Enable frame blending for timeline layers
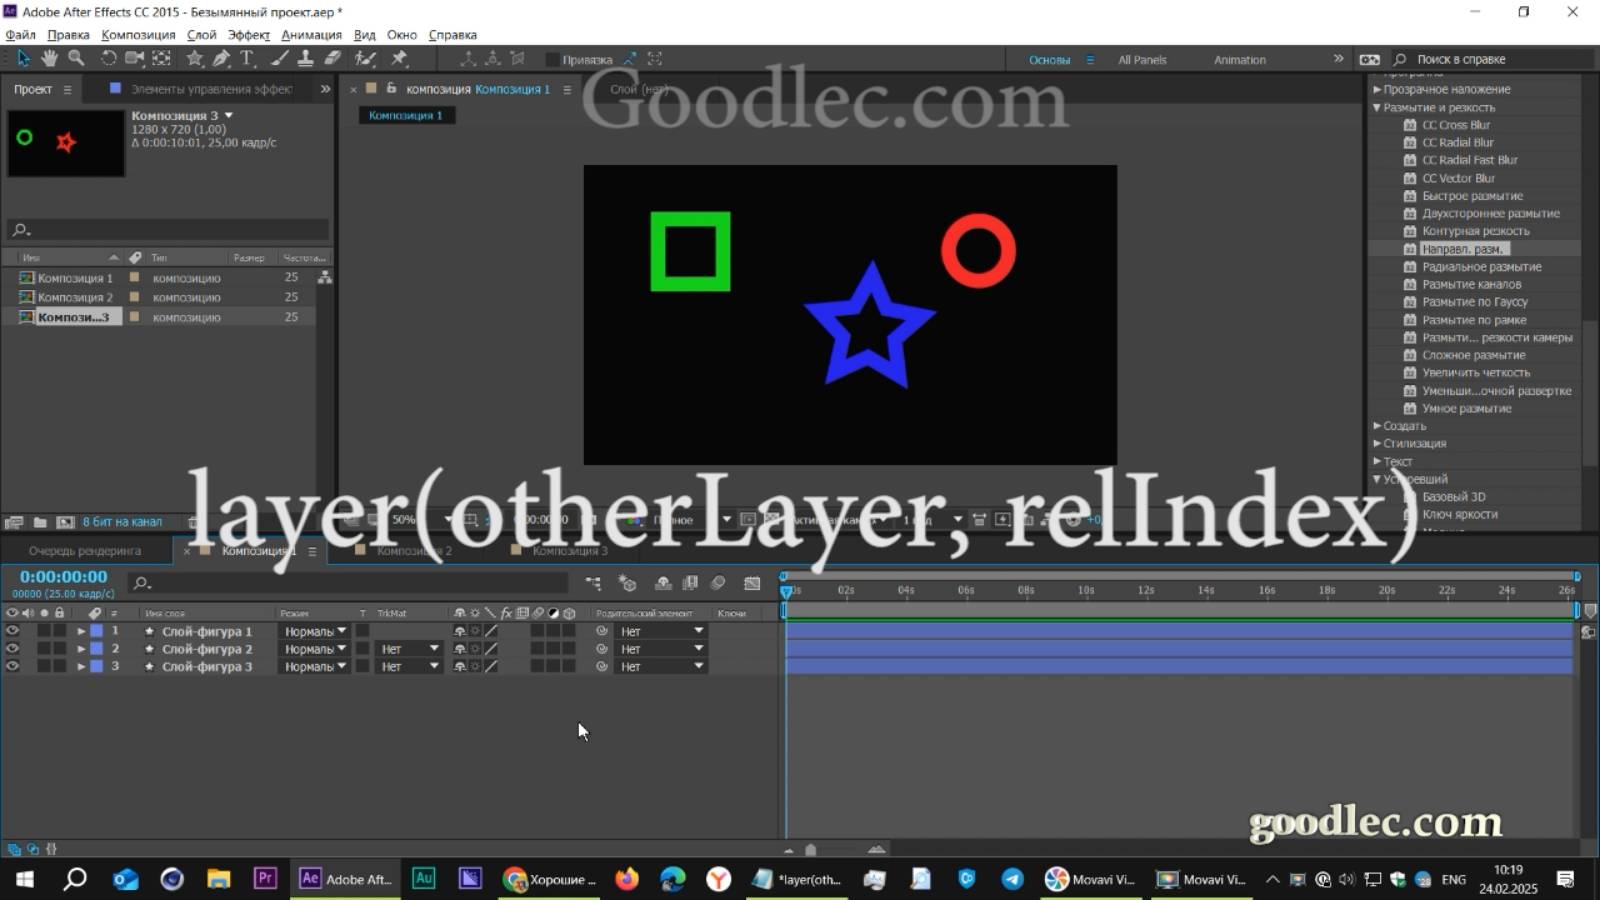This screenshot has width=1600, height=900. [x=690, y=583]
